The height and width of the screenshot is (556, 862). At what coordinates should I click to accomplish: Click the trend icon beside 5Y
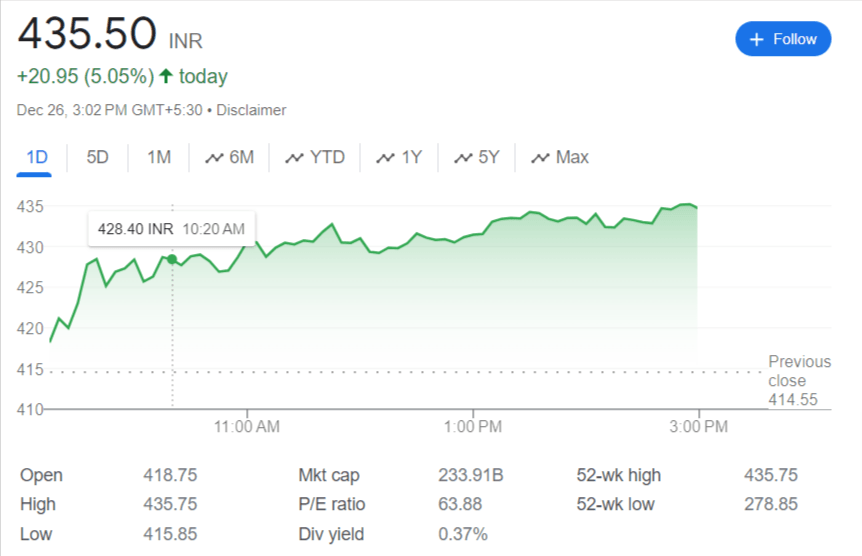463,158
